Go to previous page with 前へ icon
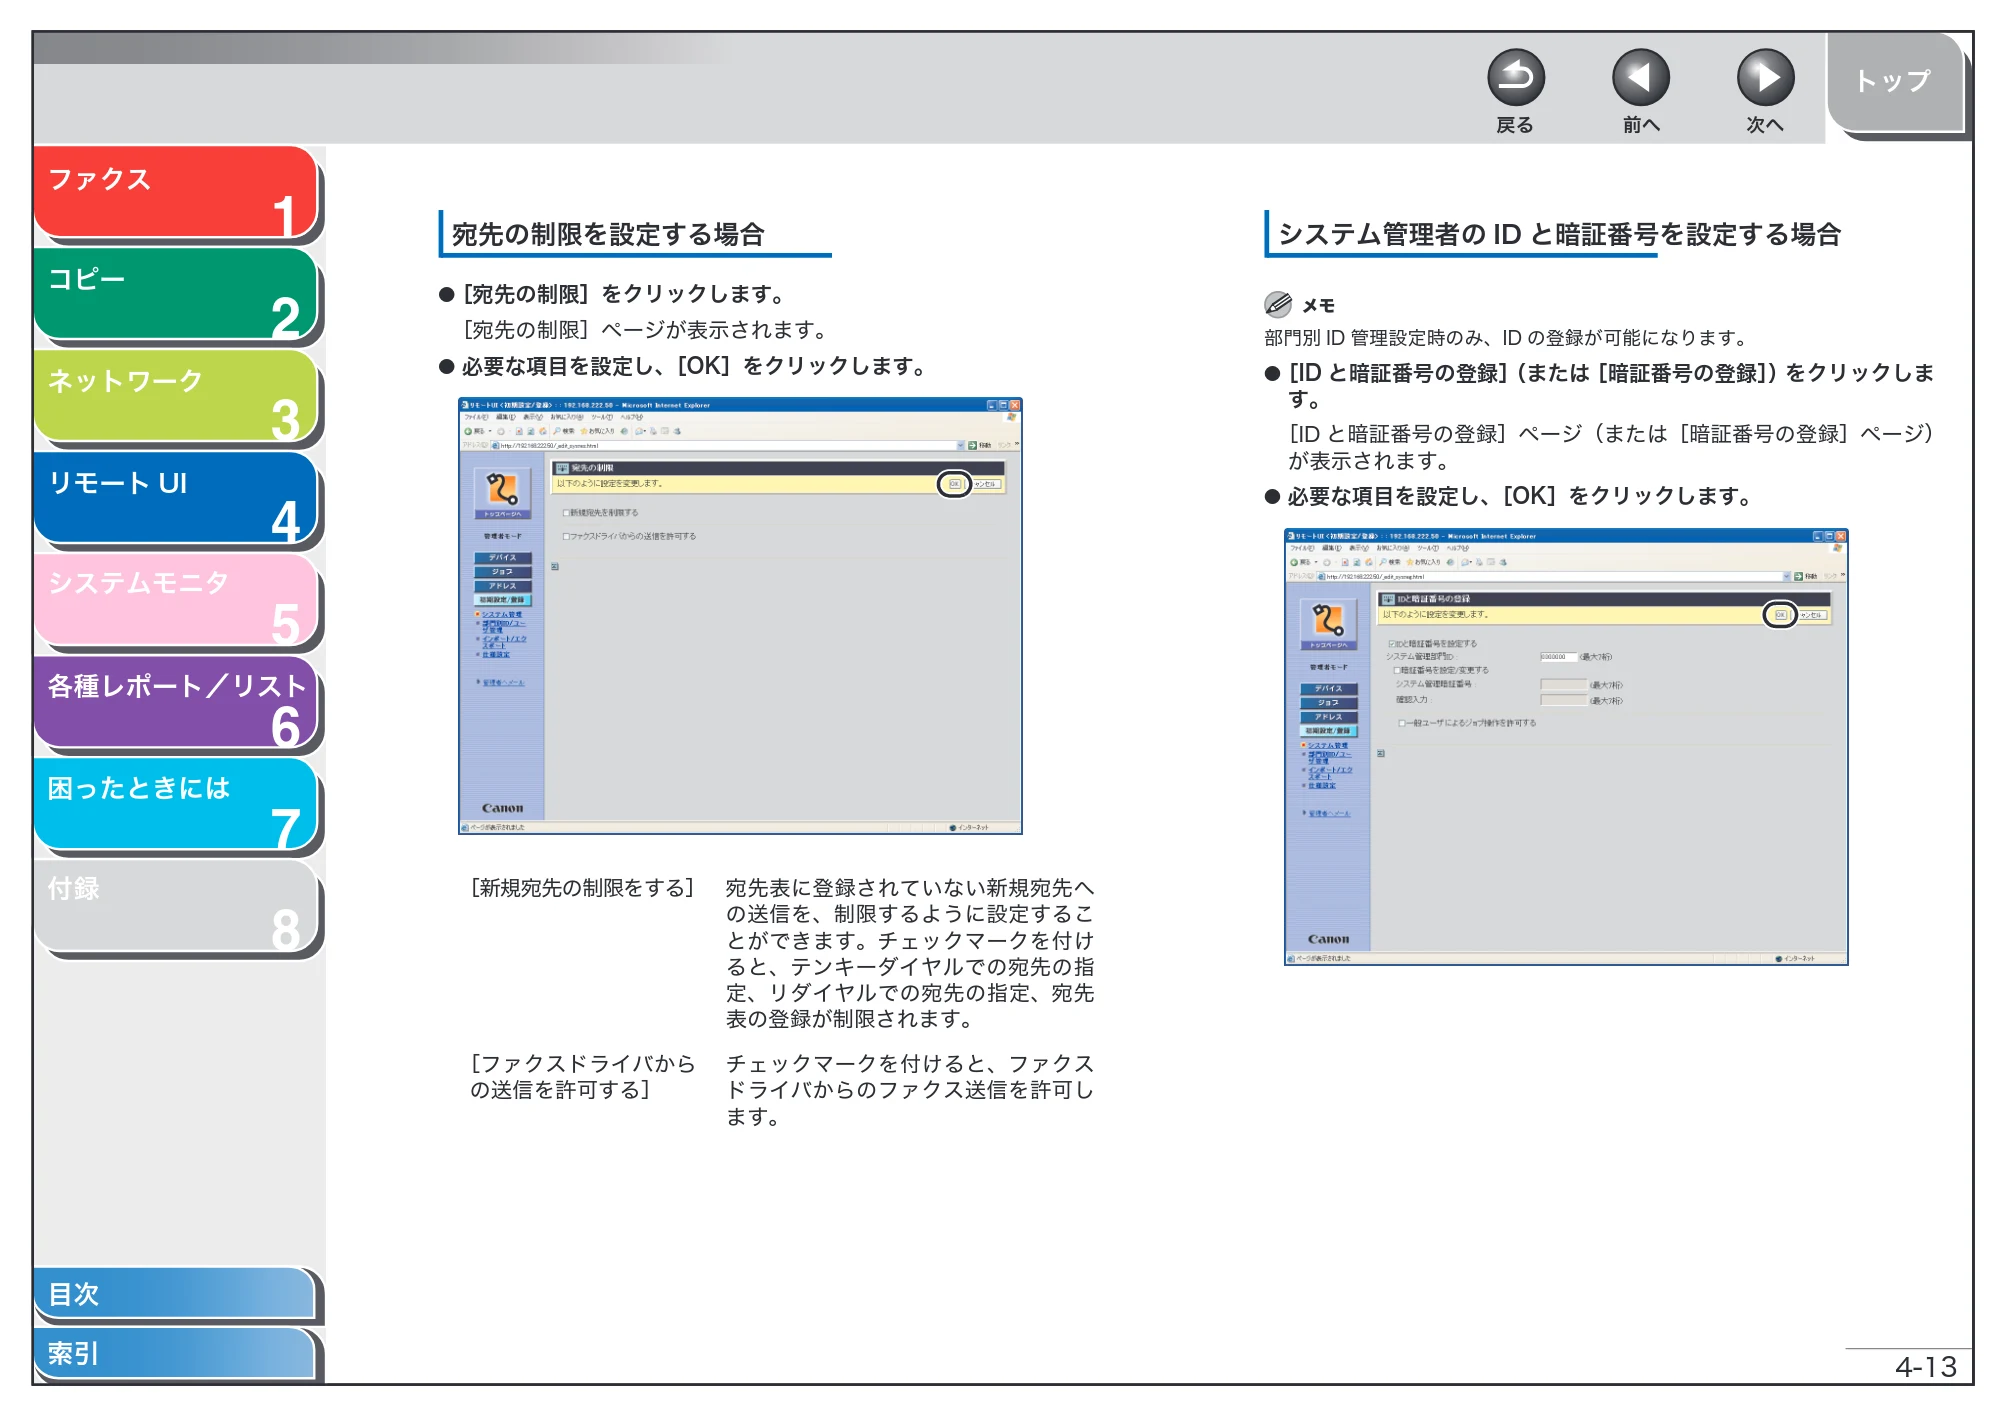2000x1415 pixels. [x=1640, y=78]
